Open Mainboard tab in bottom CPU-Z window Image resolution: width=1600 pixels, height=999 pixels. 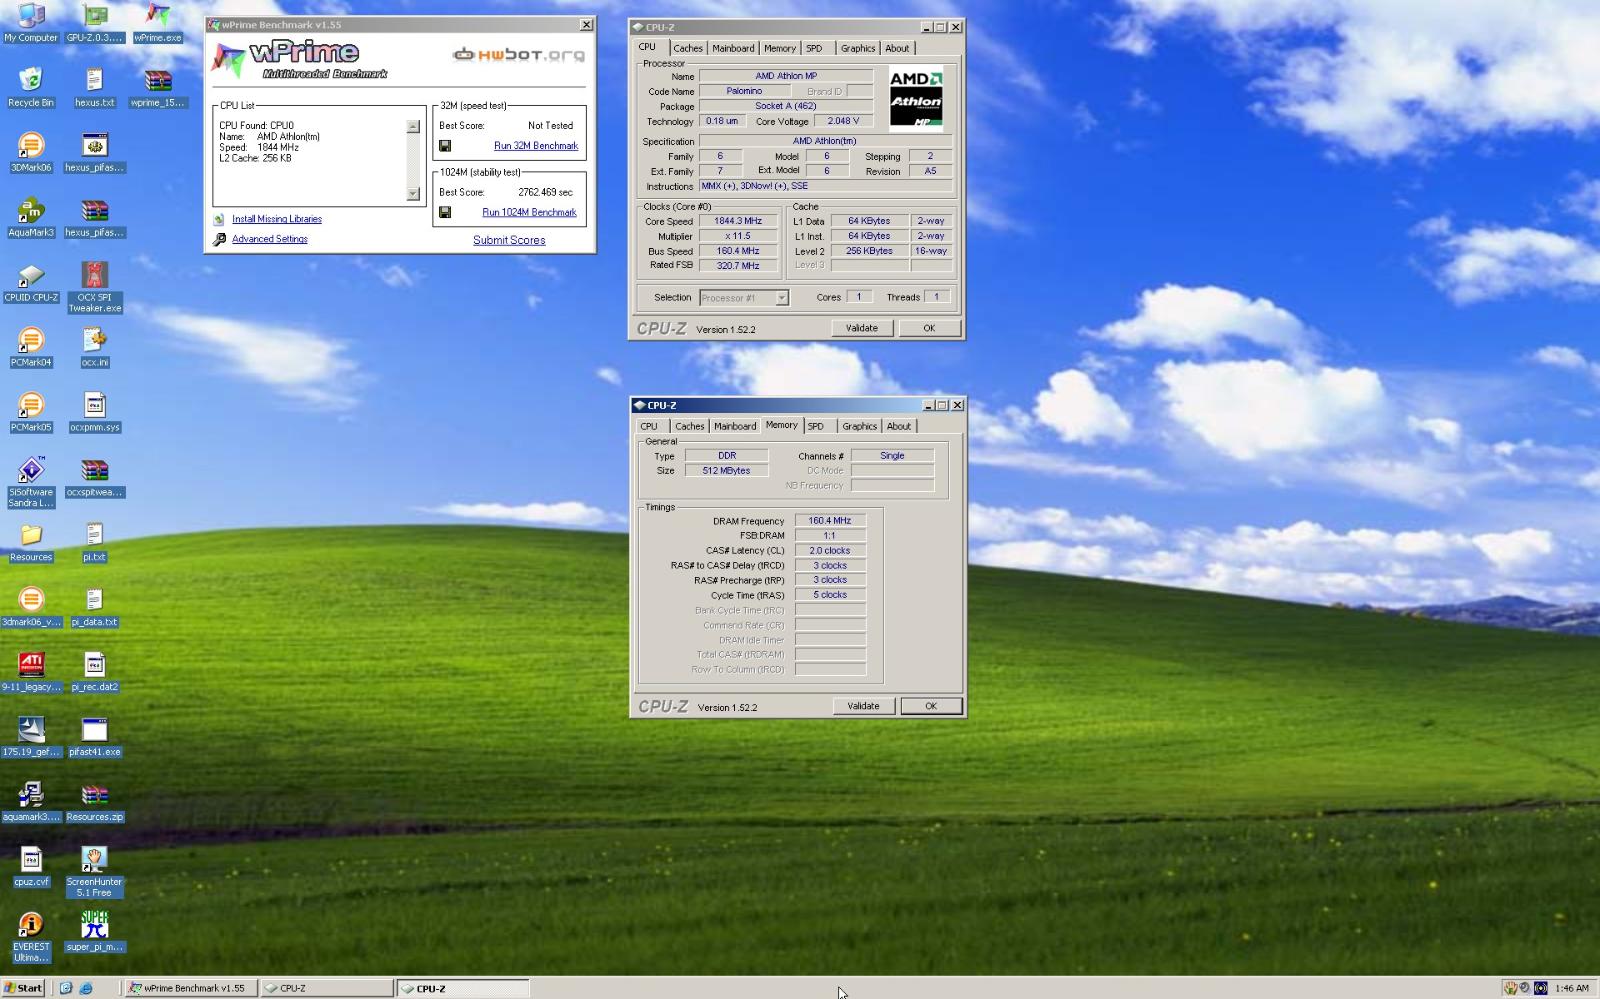coord(735,426)
